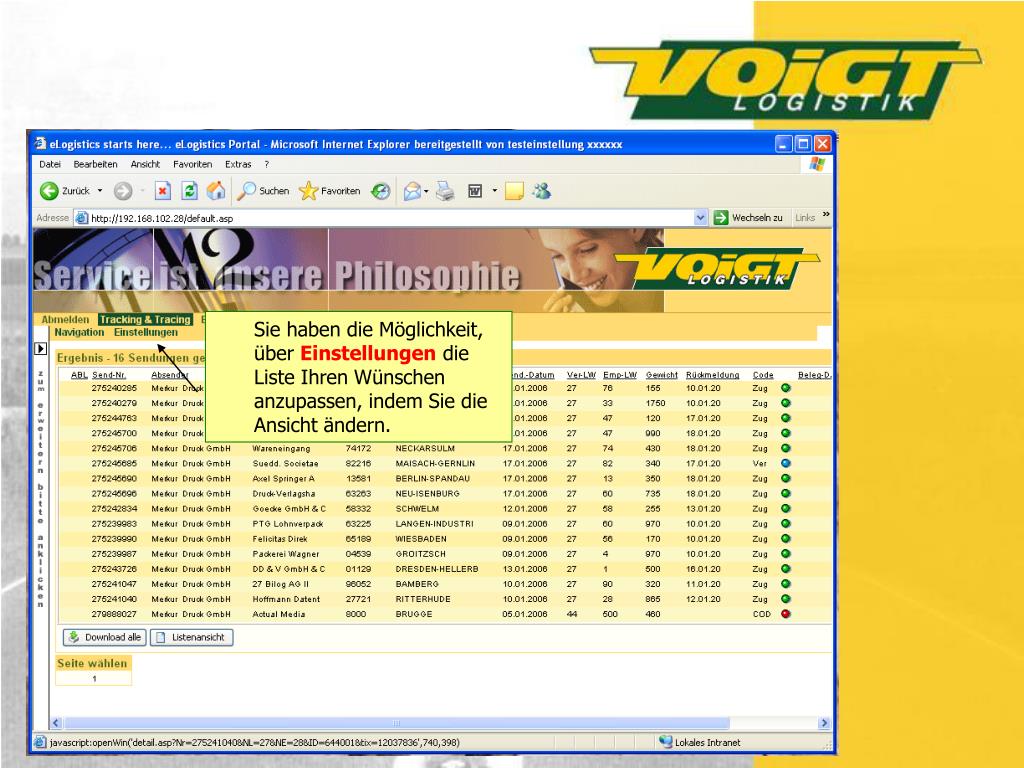This screenshot has height=768, width=1024.
Task: Select page 1 under Seite wählen
Action: (94, 679)
